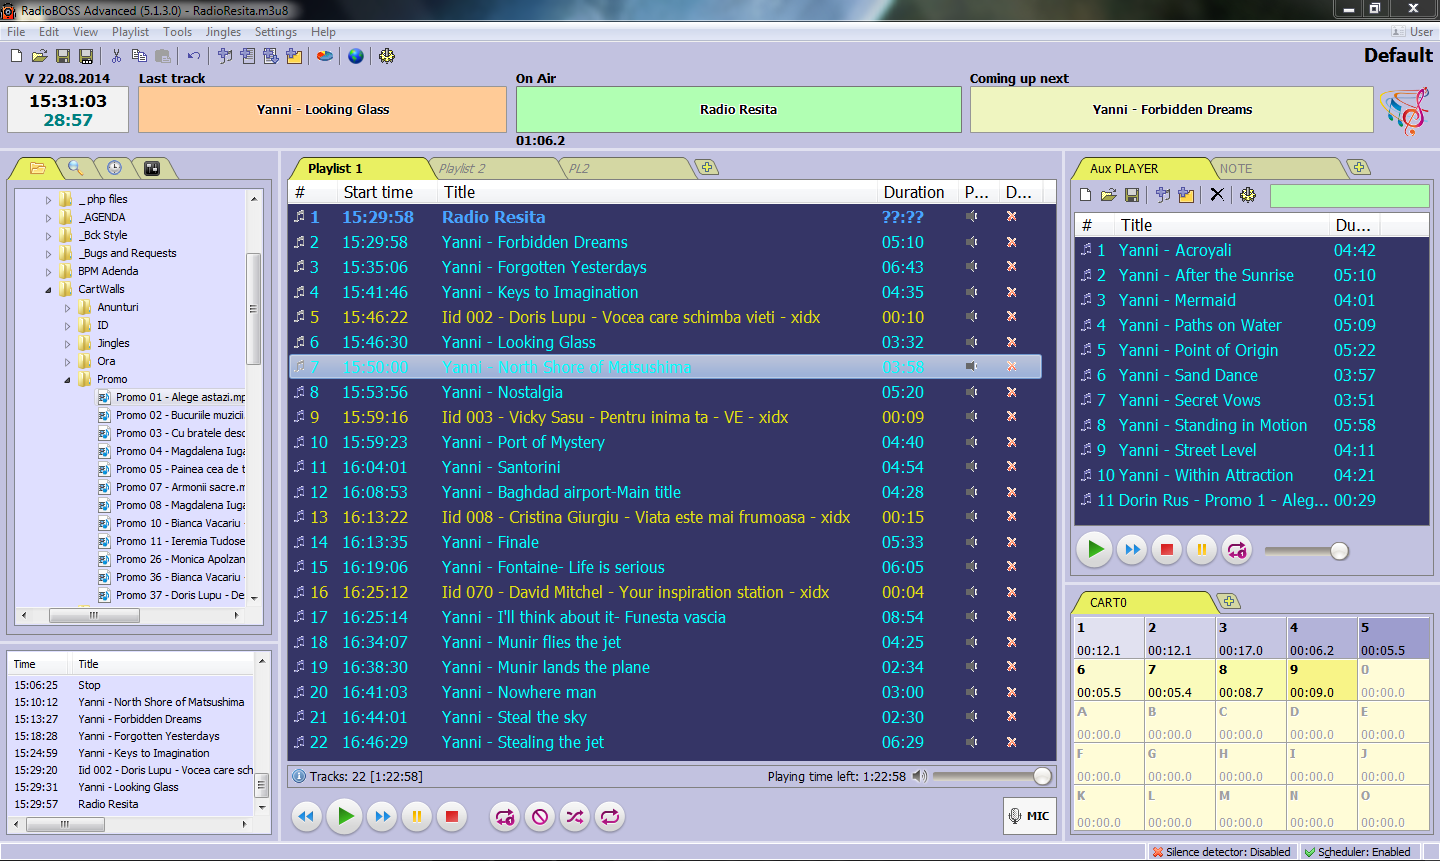Click the delete X icon in Aux Player toolbar
The width and height of the screenshot is (1440, 861).
click(x=1217, y=195)
